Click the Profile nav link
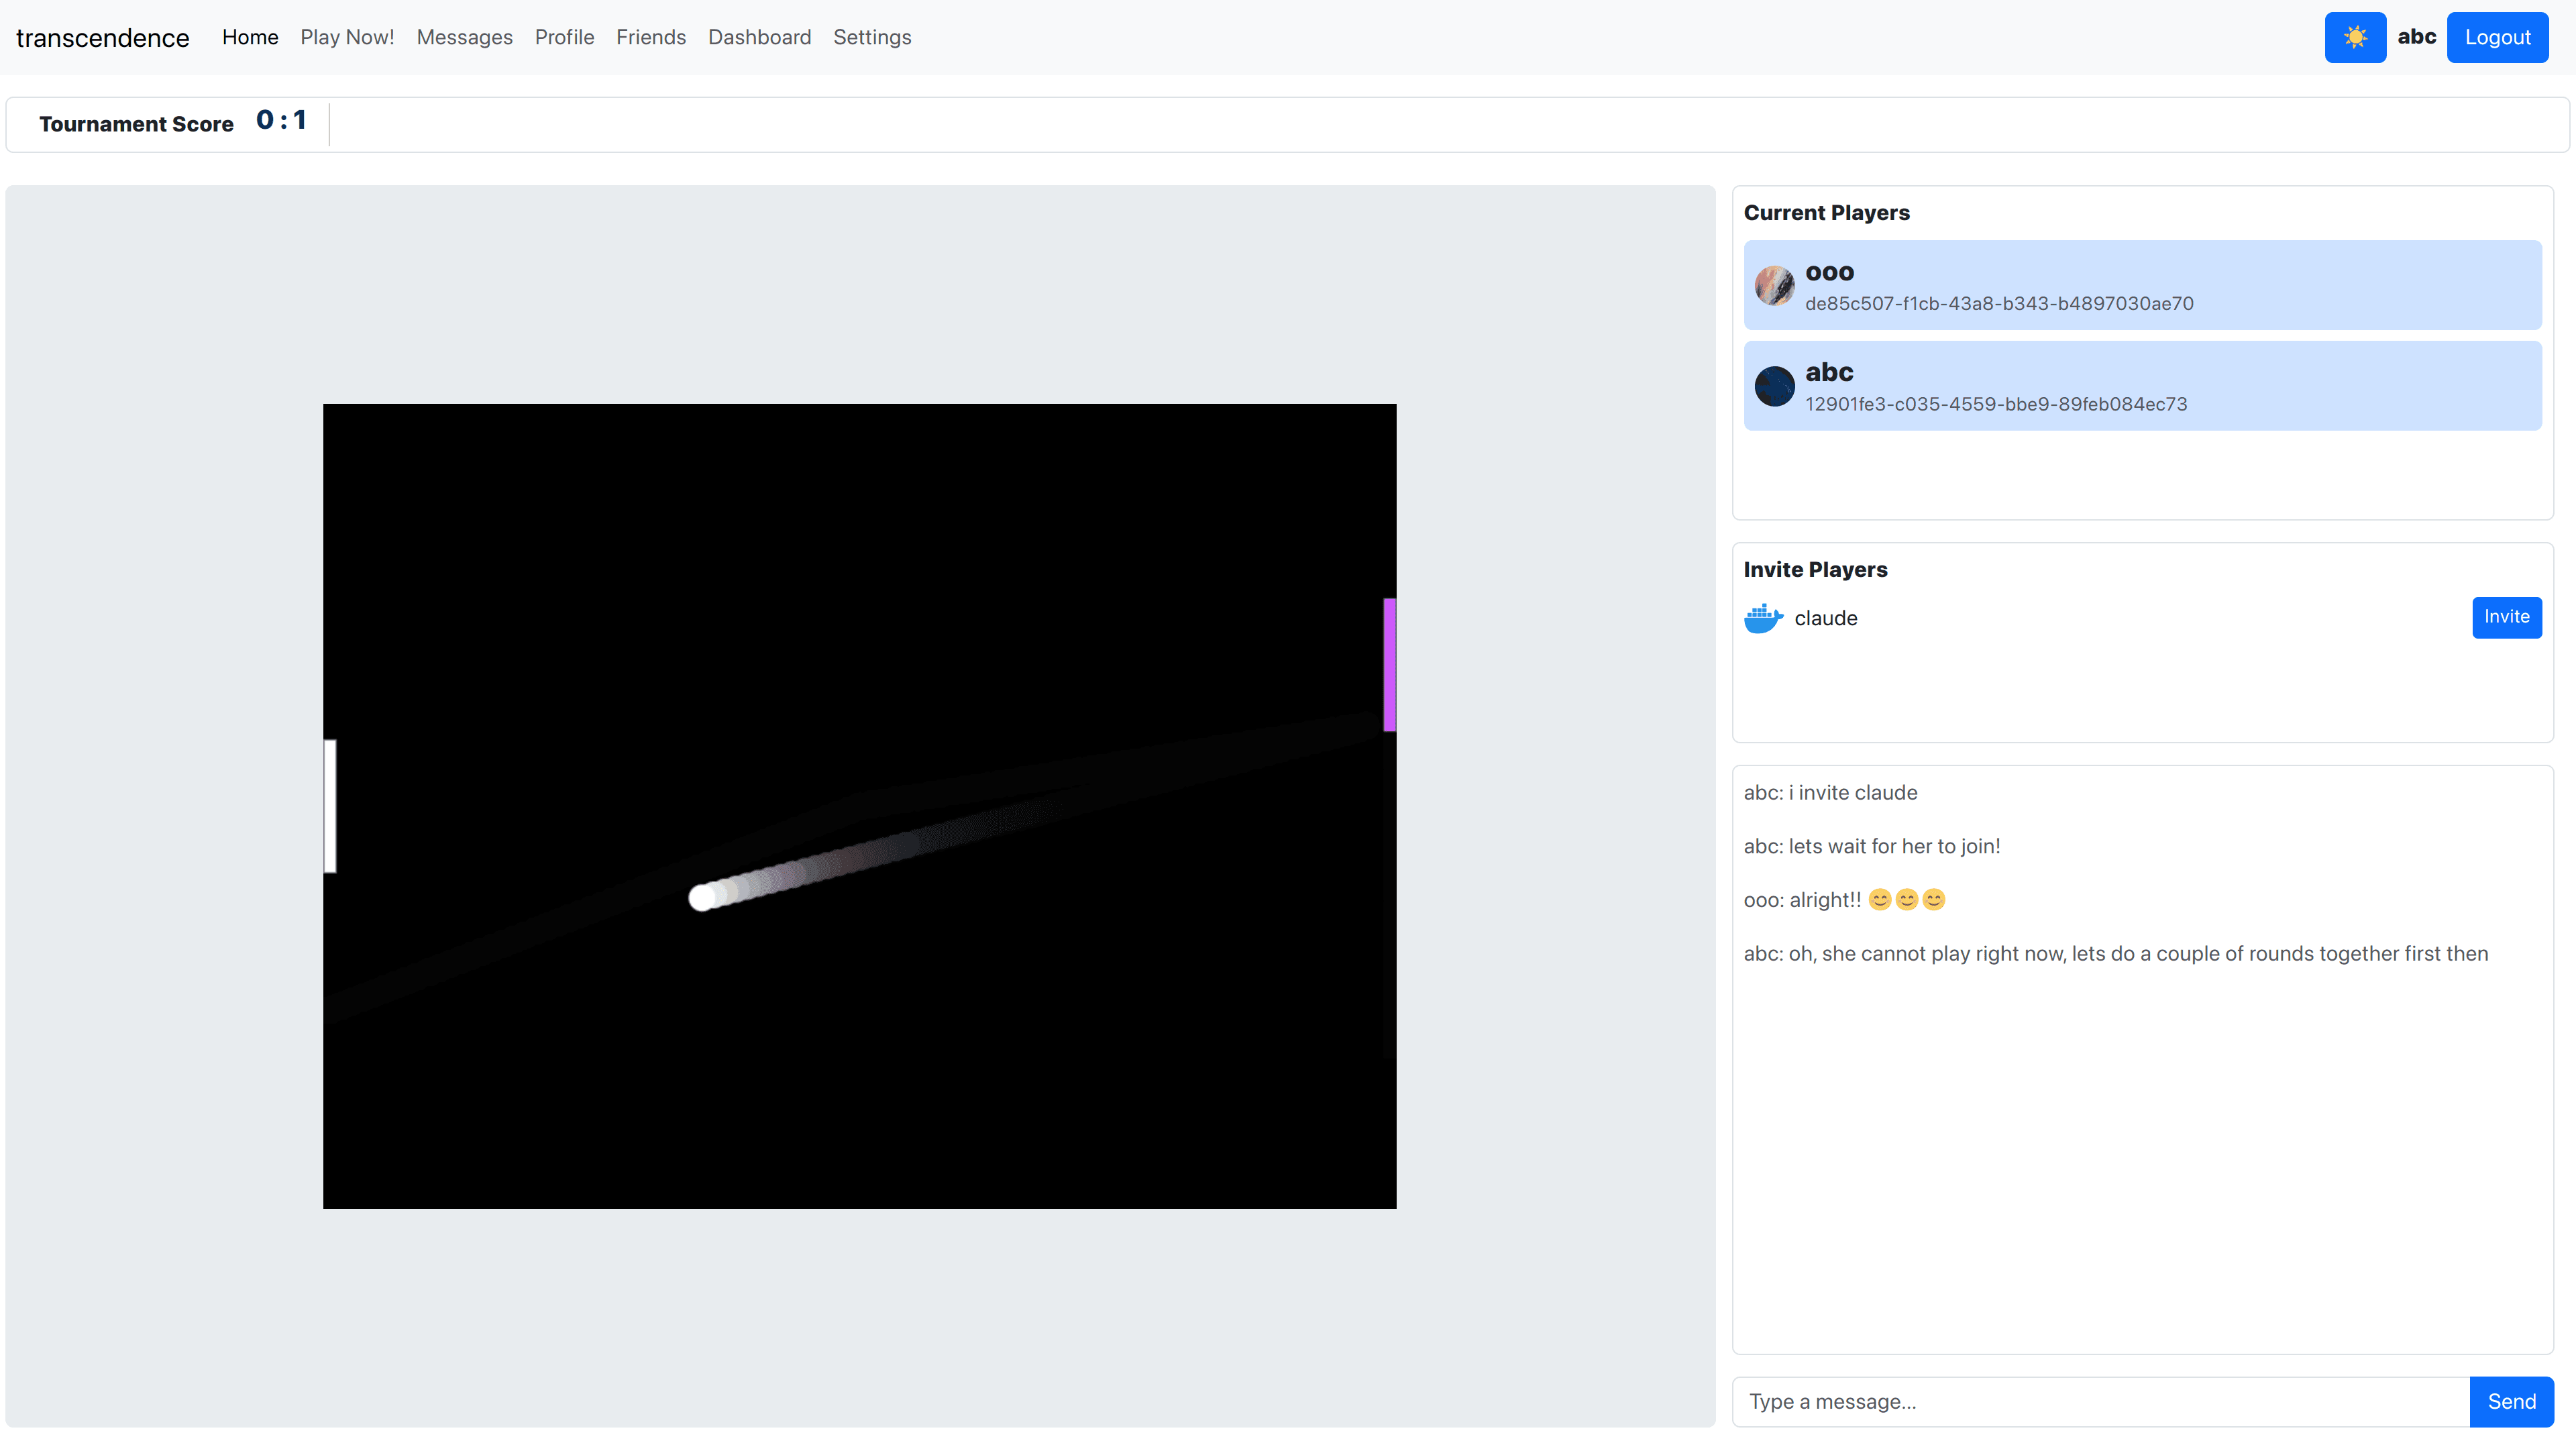2576x1449 pixels. [564, 37]
